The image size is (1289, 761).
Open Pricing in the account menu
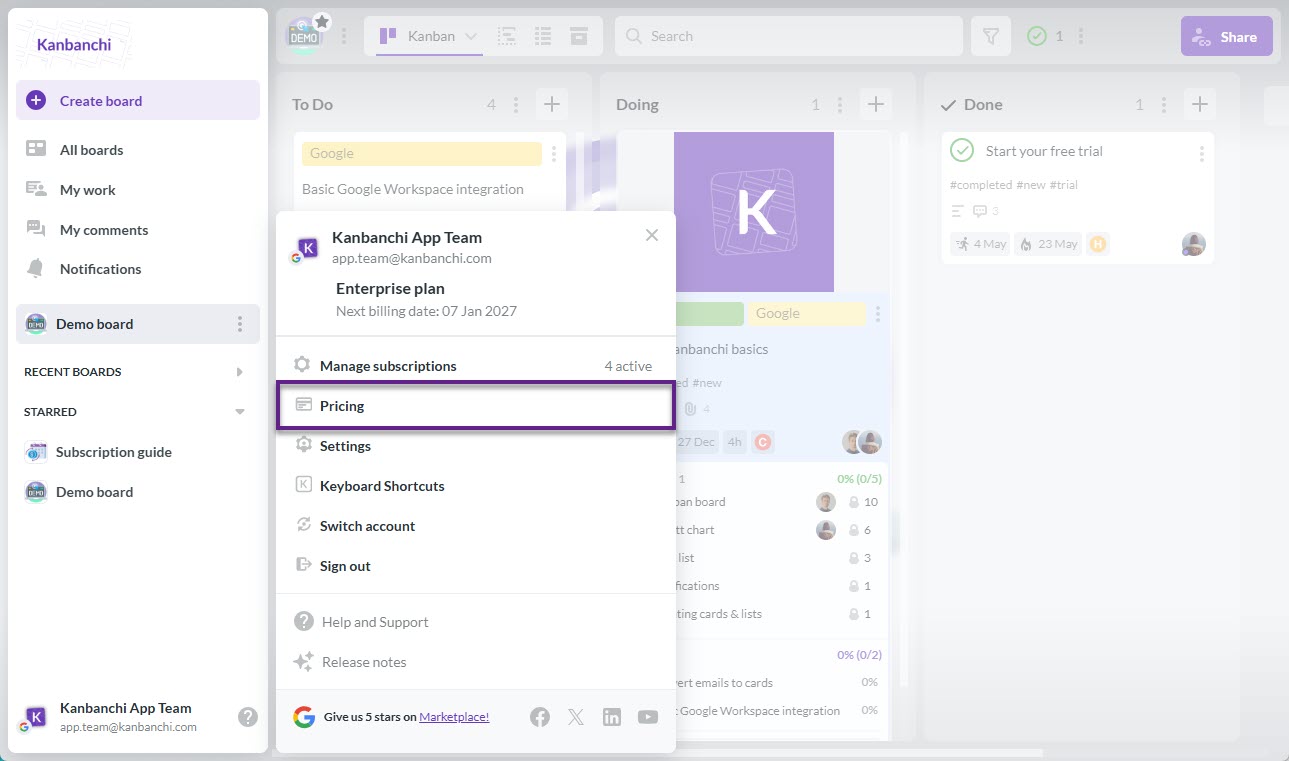[476, 406]
